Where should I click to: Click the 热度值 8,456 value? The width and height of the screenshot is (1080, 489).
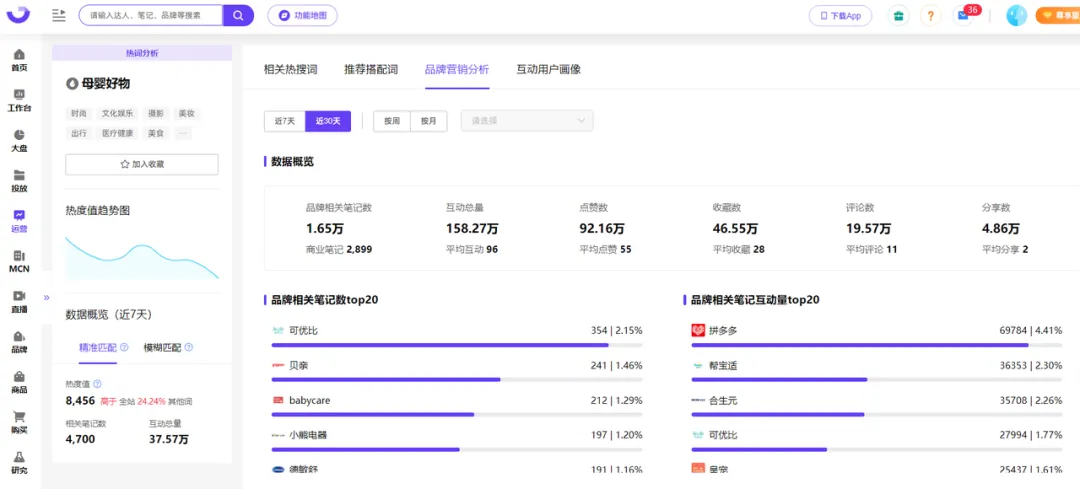[x=80, y=399]
